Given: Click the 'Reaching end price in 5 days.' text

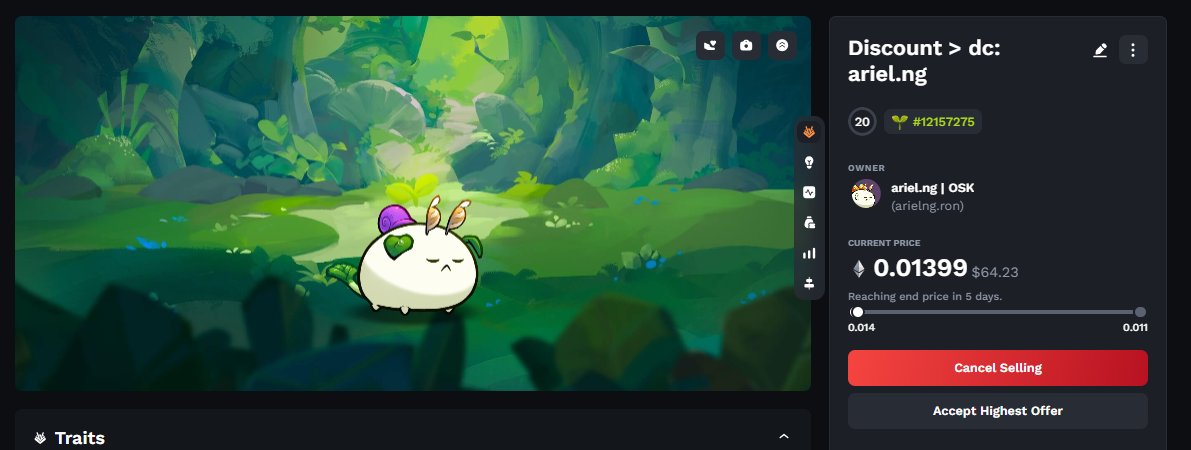Looking at the screenshot, I should click(924, 296).
